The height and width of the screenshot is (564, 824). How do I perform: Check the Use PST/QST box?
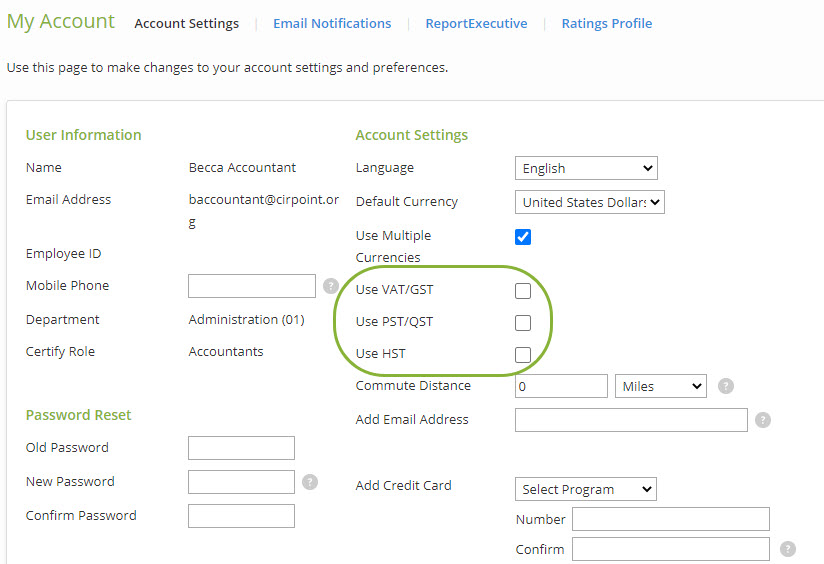(x=523, y=323)
